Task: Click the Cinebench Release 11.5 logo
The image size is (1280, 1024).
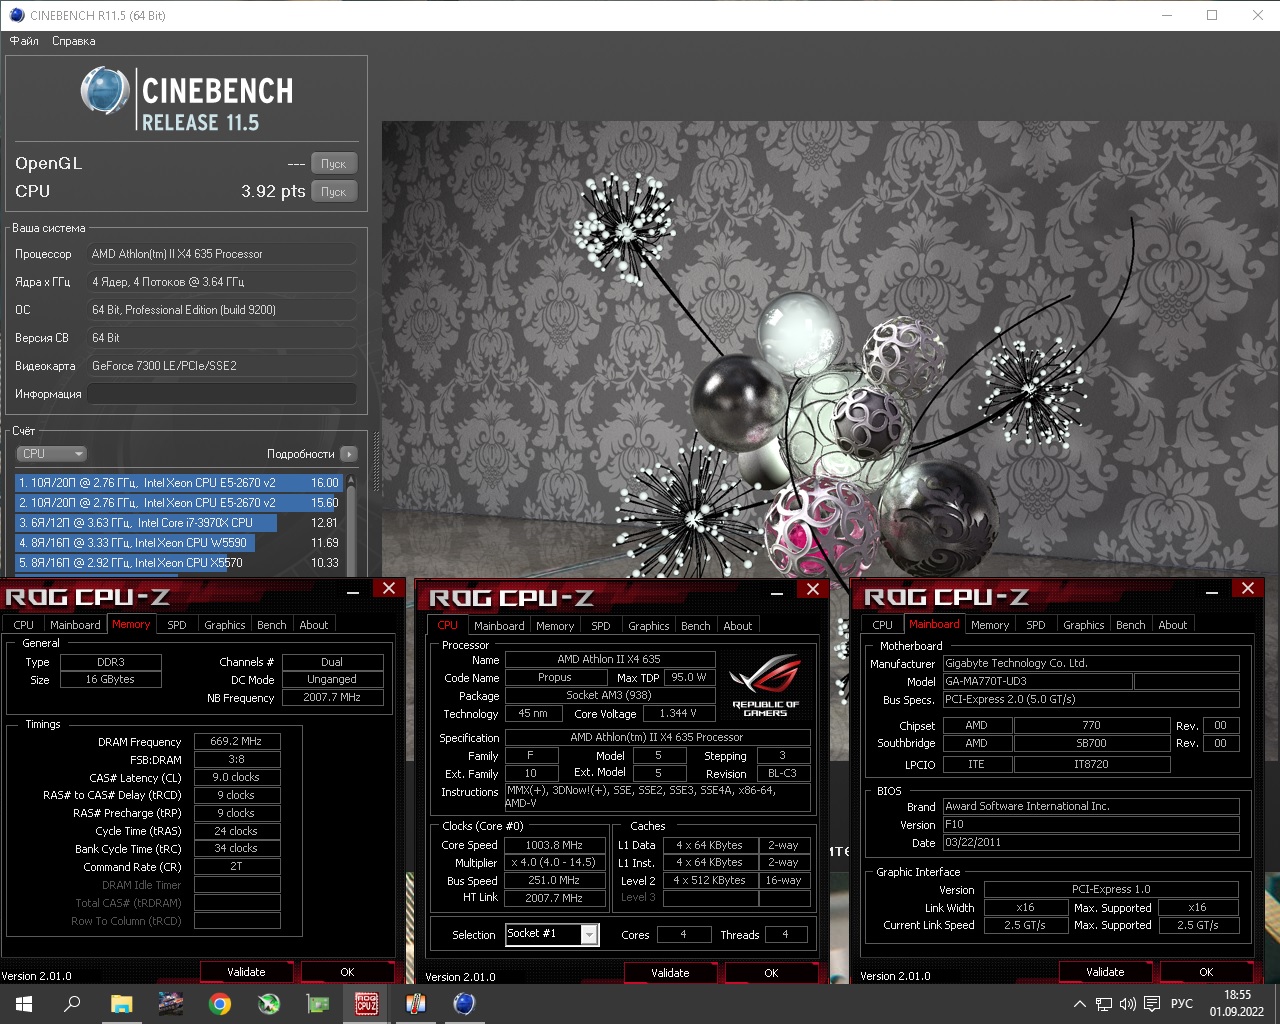Action: [x=187, y=100]
